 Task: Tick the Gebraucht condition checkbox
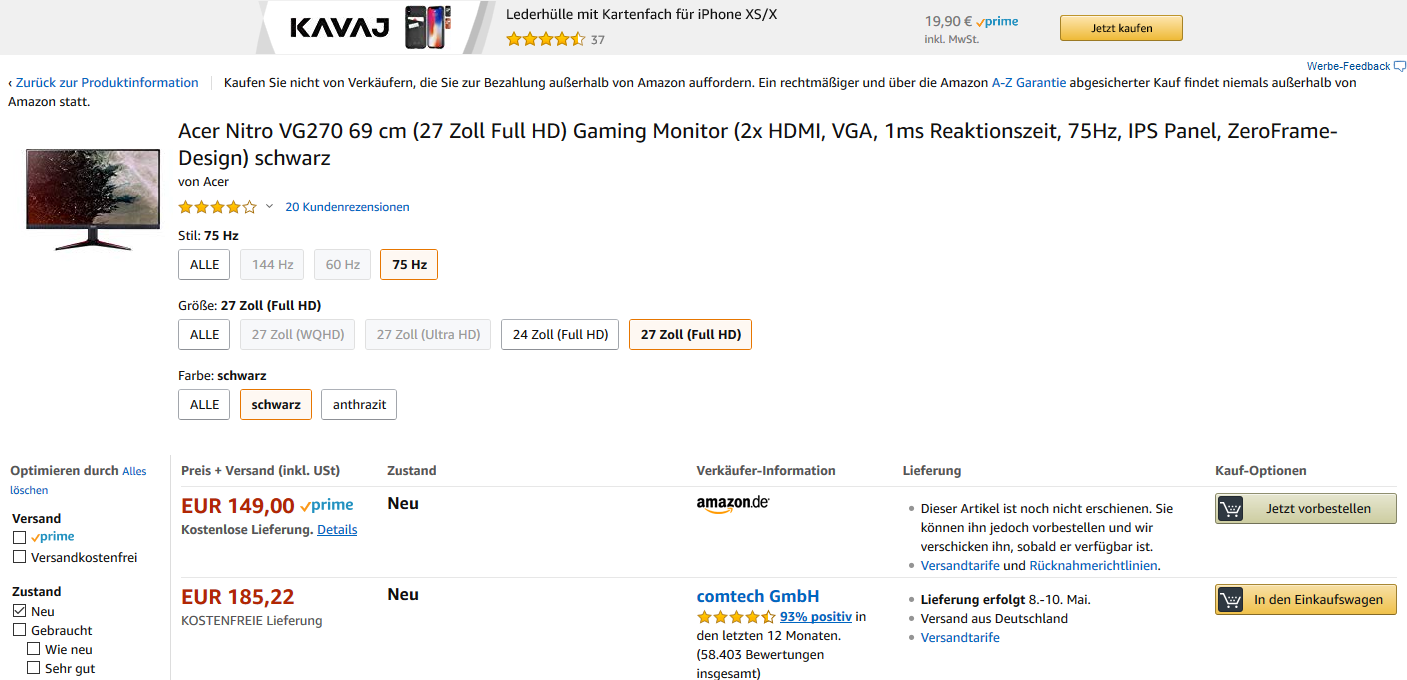19,630
